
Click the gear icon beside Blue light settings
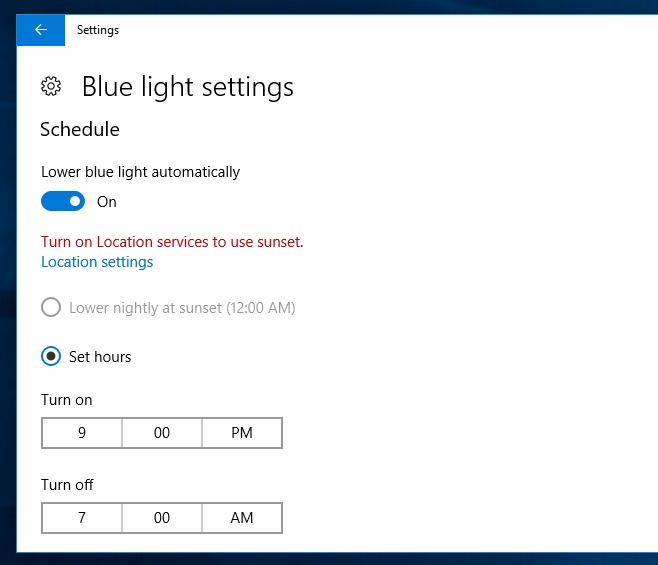point(51,86)
